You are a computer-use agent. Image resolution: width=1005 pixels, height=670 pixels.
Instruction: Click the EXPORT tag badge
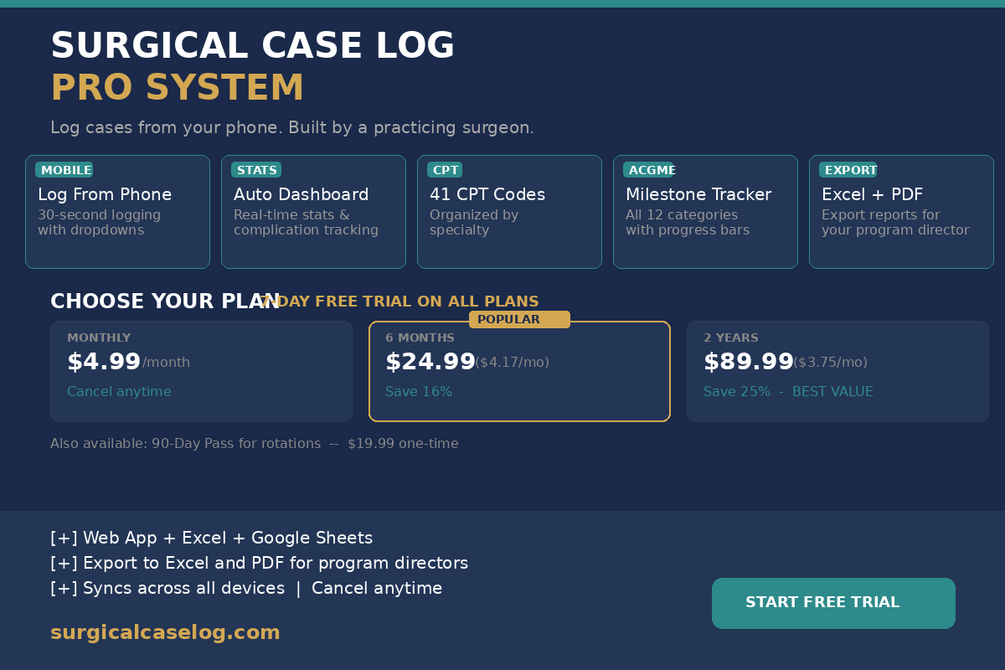[848, 170]
